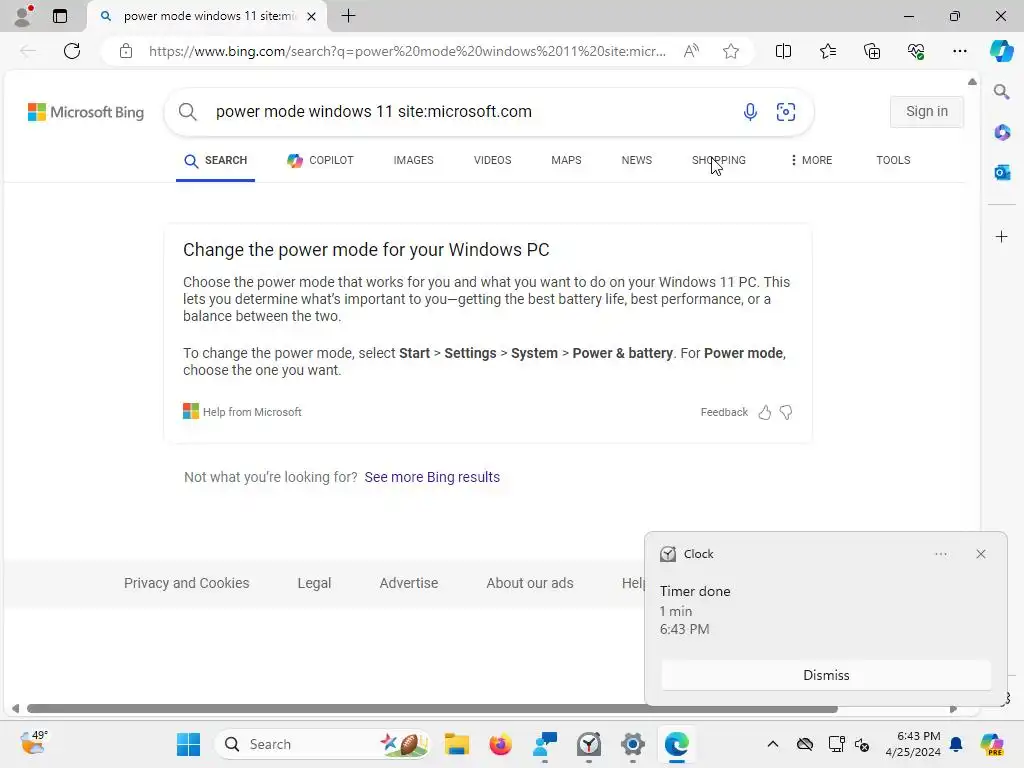The image size is (1024, 768).
Task: Customize sidebar plus button
Action: pos(1002,236)
